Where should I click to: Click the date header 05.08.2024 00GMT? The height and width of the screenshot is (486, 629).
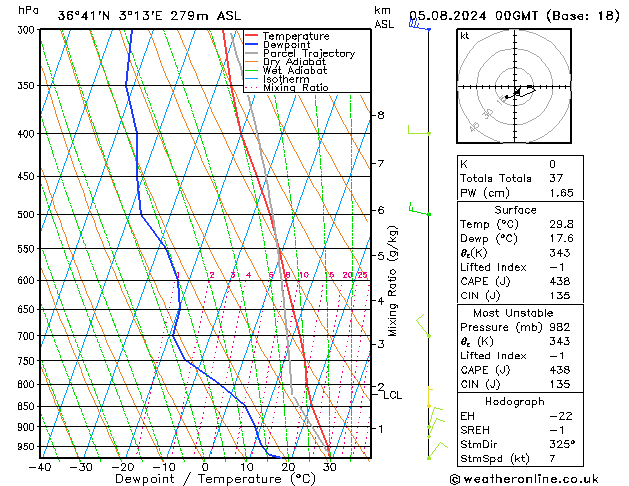[x=473, y=16]
